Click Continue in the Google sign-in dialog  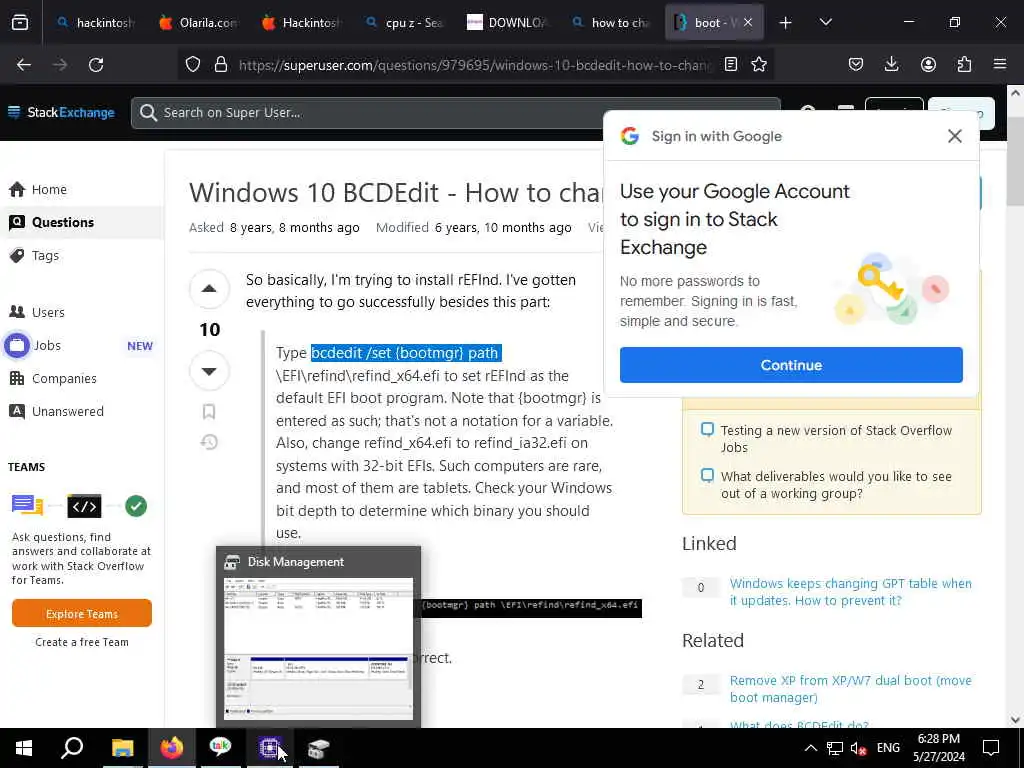(791, 365)
